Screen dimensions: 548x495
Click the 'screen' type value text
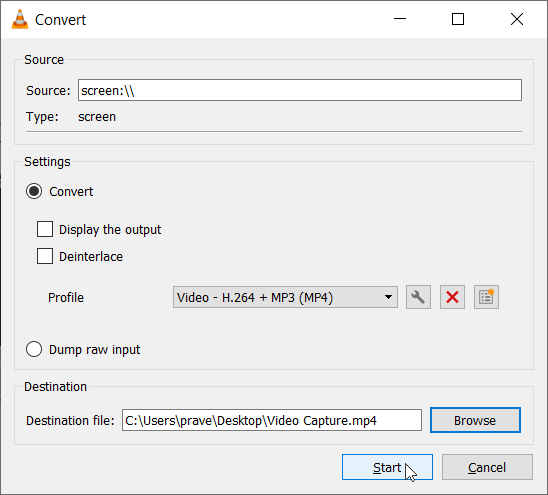[97, 117]
